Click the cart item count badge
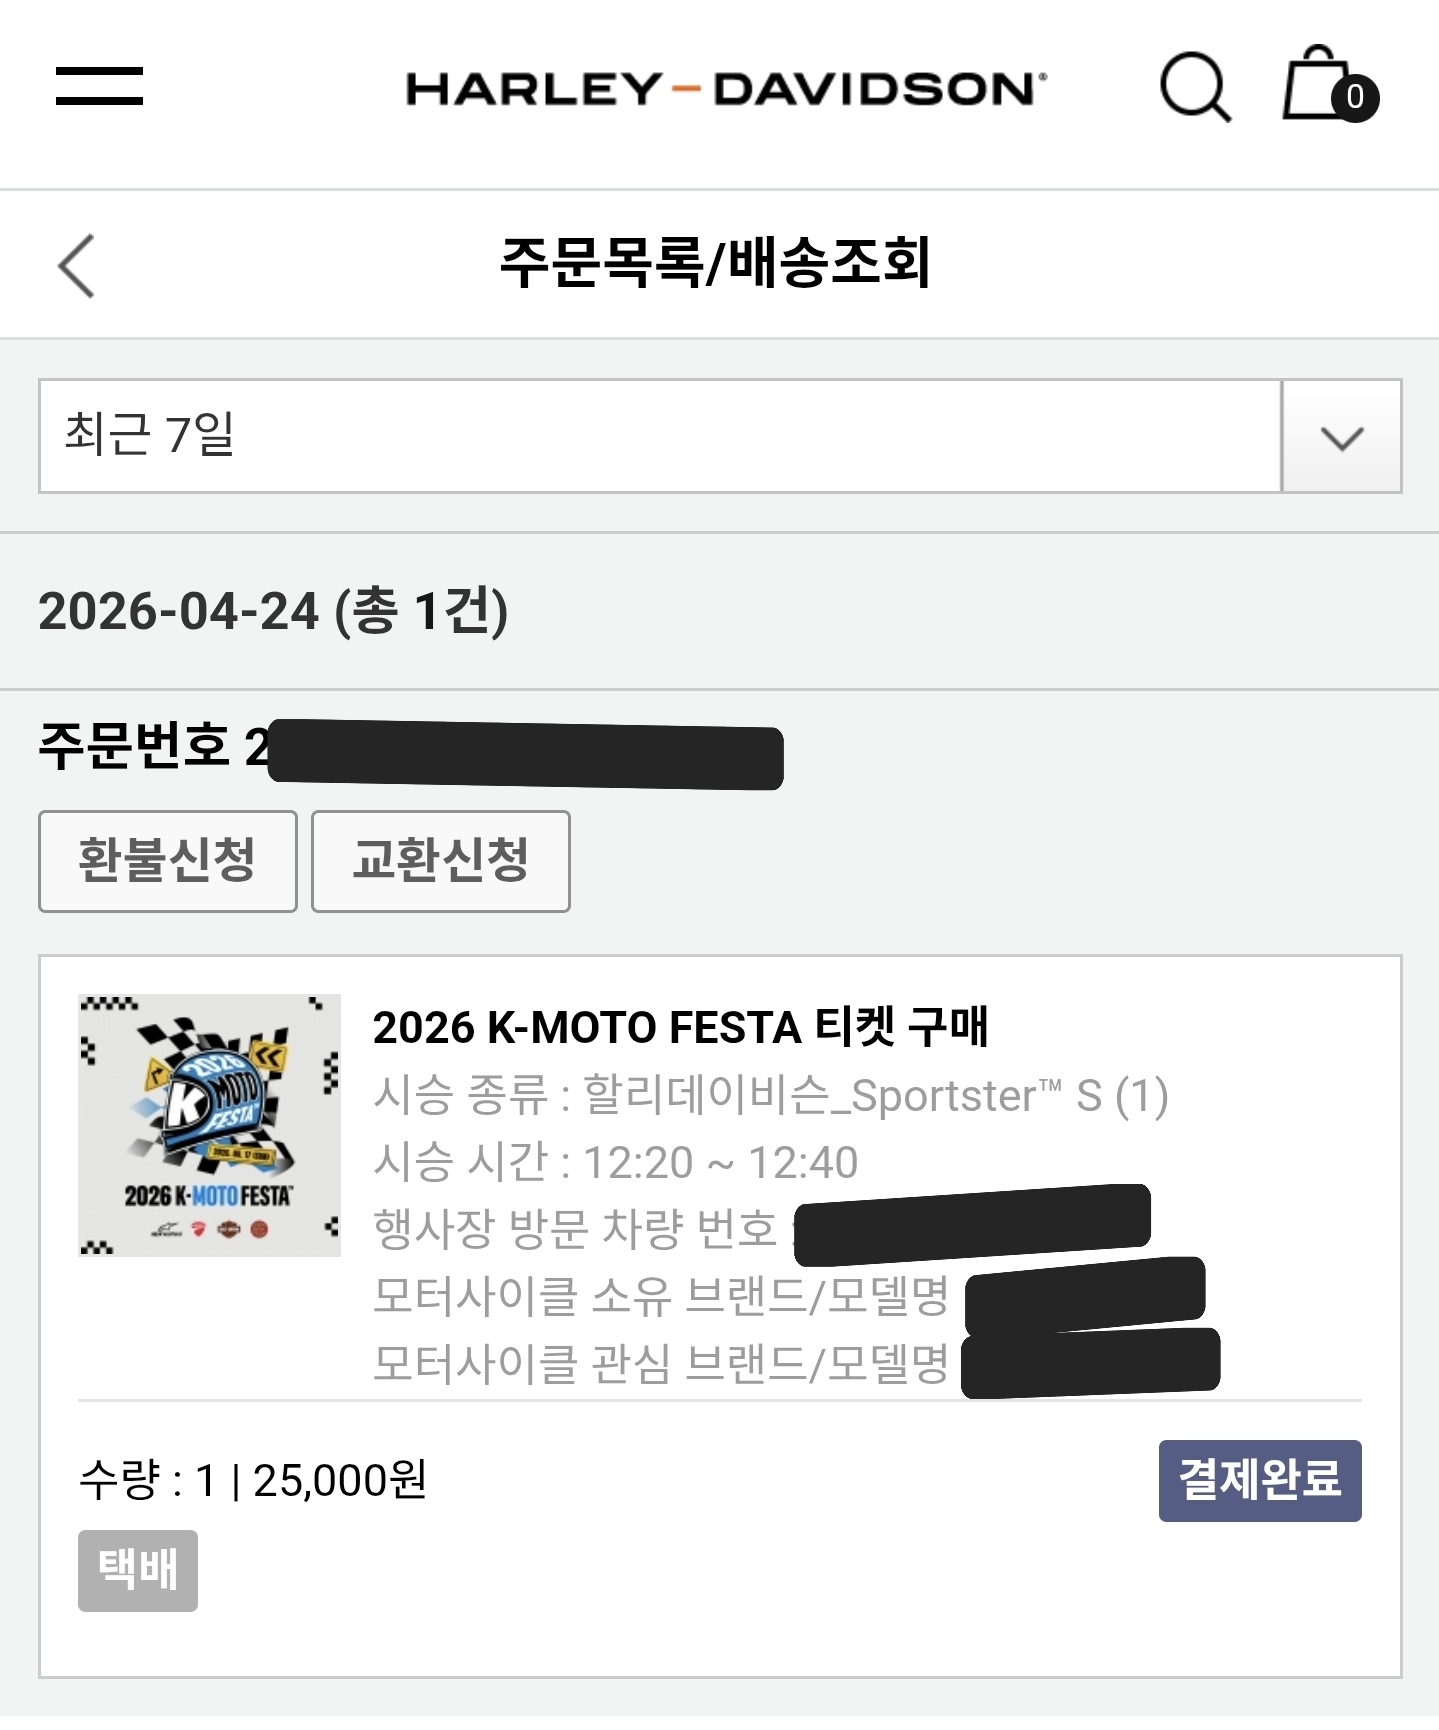This screenshot has height=1730, width=1439. click(x=1355, y=98)
